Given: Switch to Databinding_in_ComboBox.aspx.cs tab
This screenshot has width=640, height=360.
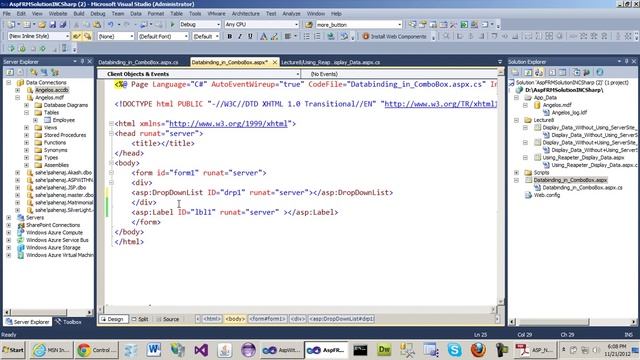Looking at the screenshot, I should click(x=138, y=62).
